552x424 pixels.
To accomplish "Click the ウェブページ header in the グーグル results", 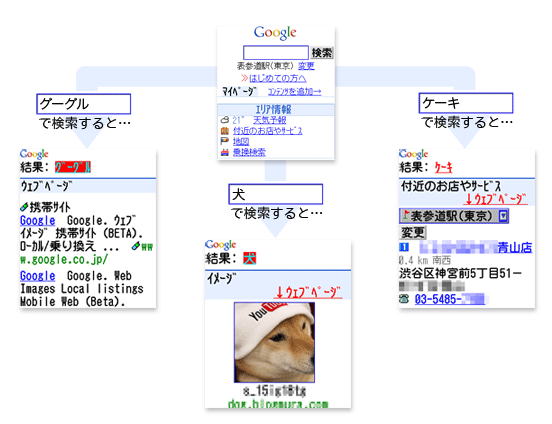I will pyautogui.click(x=46, y=186).
